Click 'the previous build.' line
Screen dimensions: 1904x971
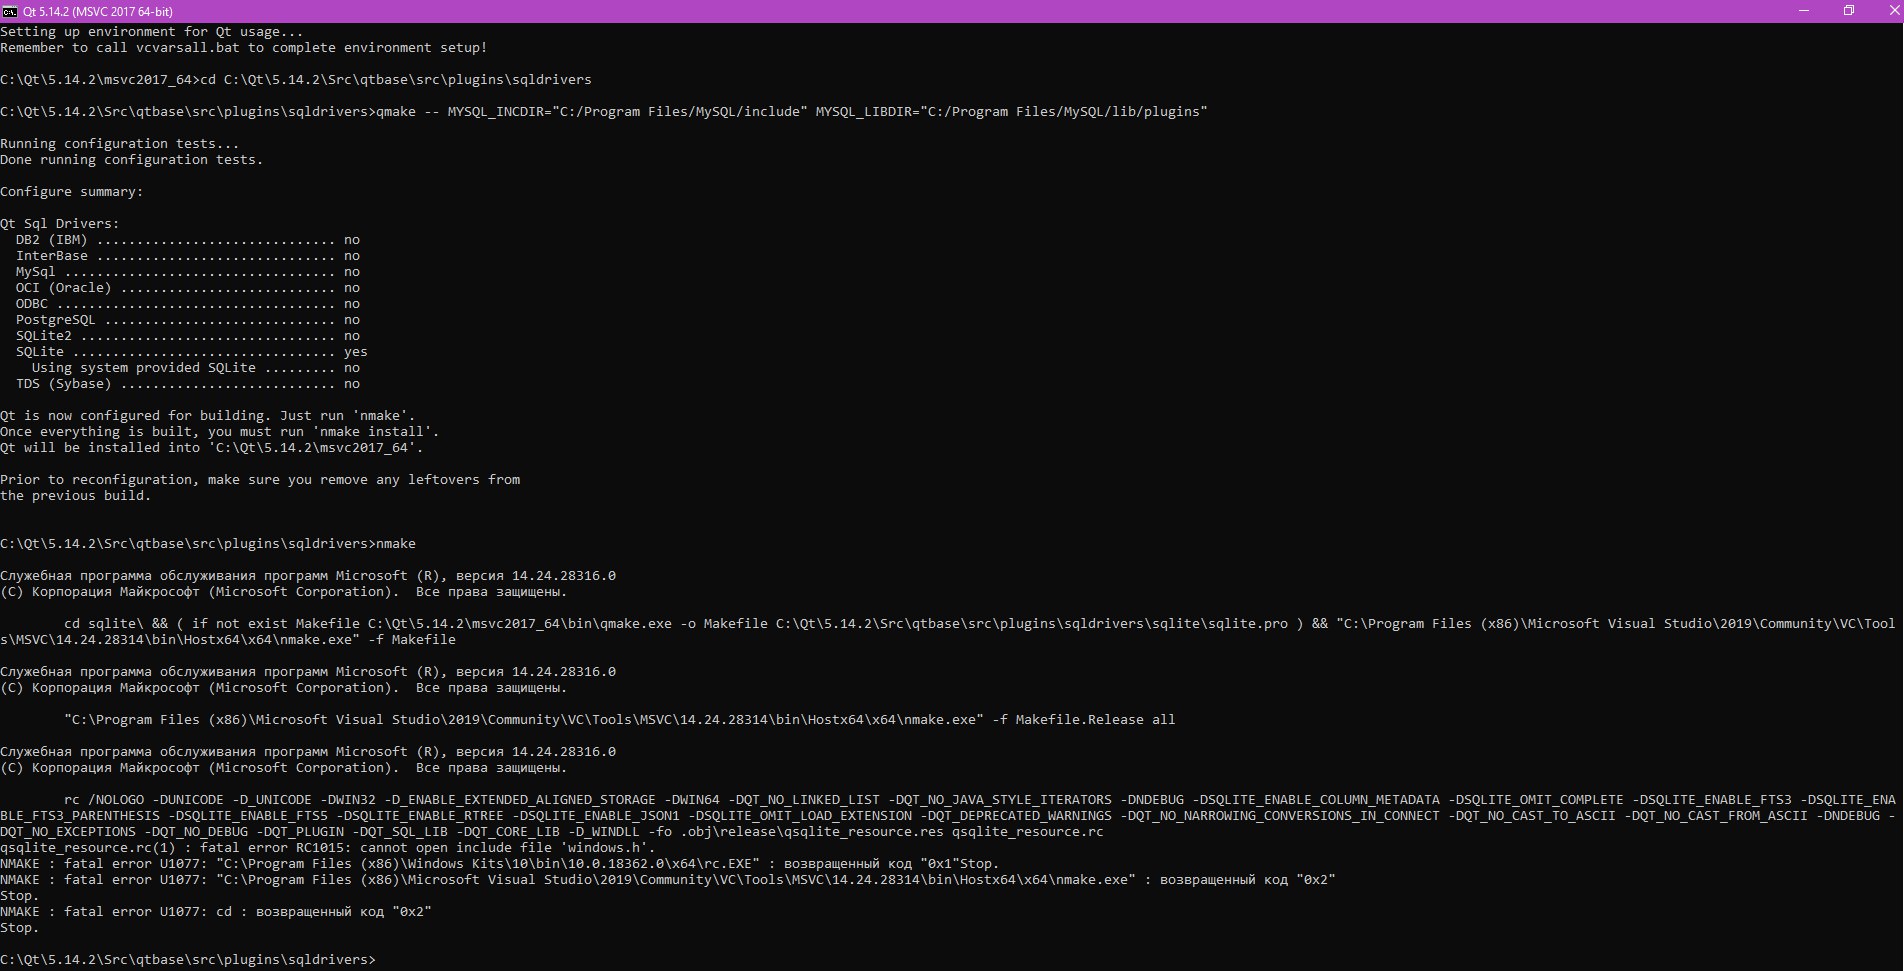click(76, 496)
